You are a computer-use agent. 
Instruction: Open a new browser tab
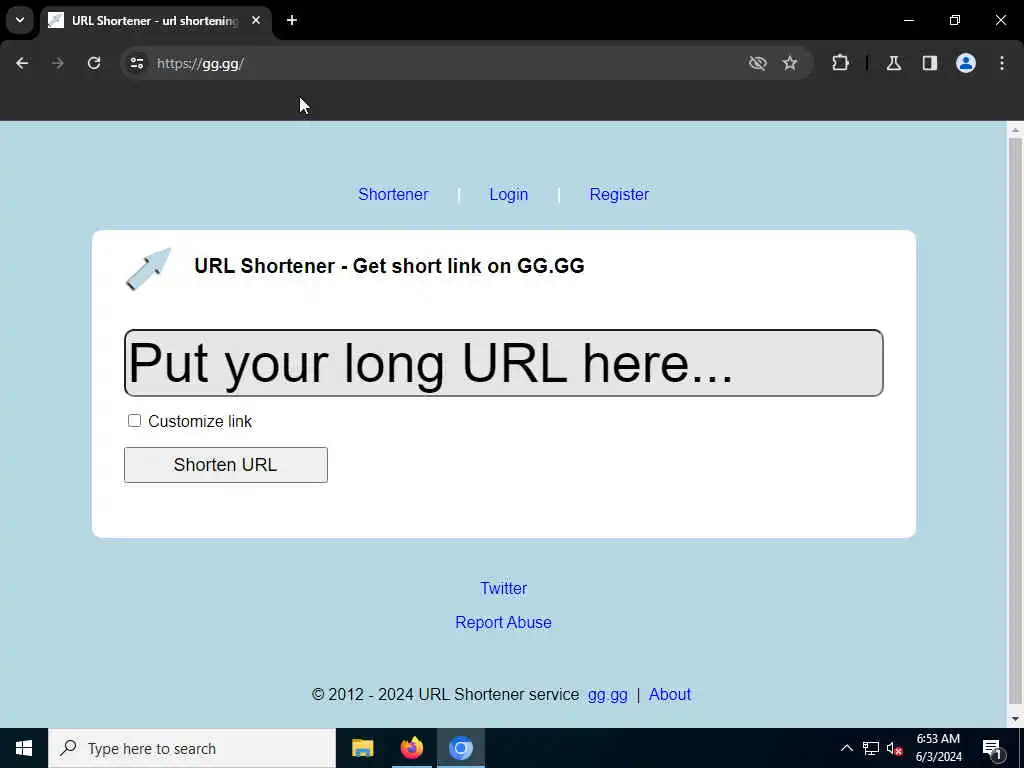tap(292, 20)
